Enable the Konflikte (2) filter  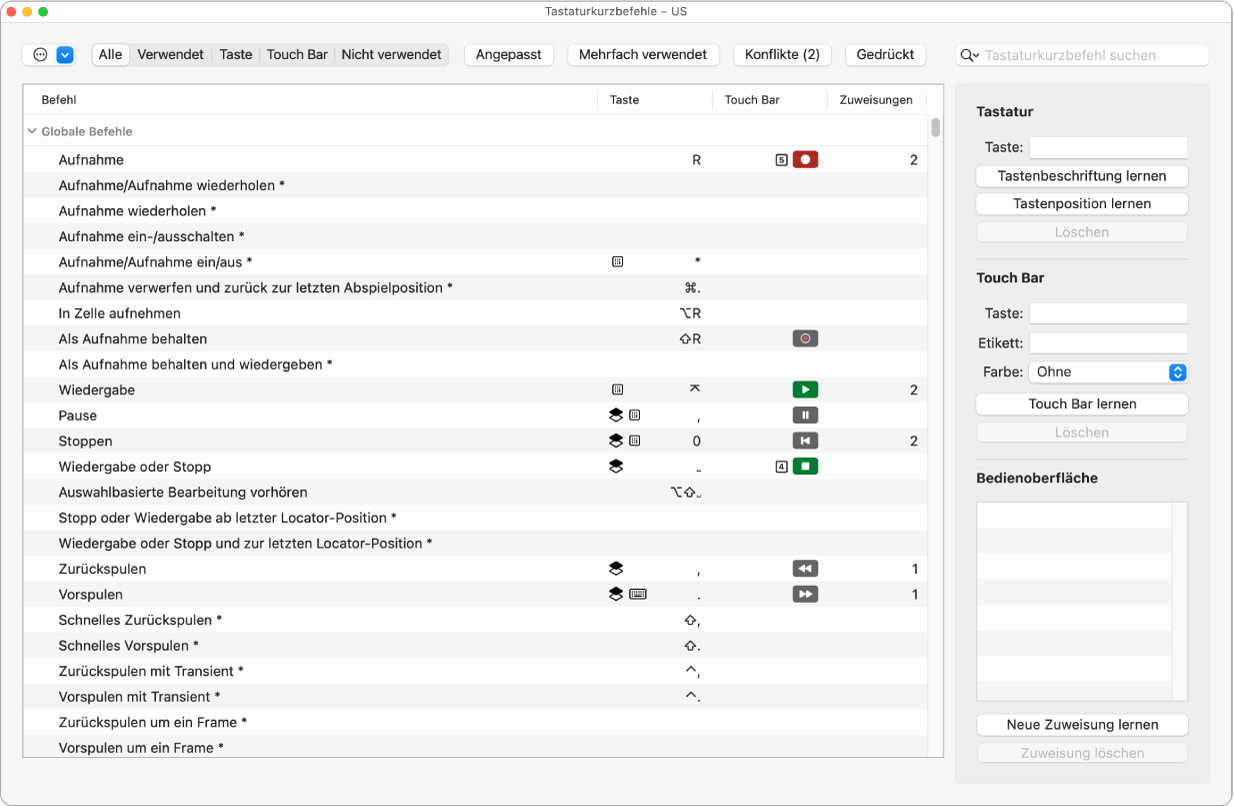782,55
